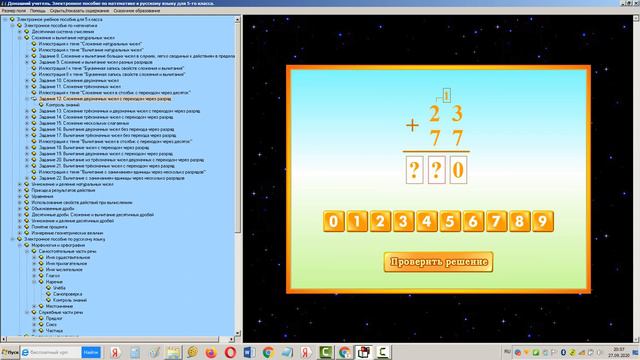Expand the 'Задание 13' tree node

tap(27, 111)
